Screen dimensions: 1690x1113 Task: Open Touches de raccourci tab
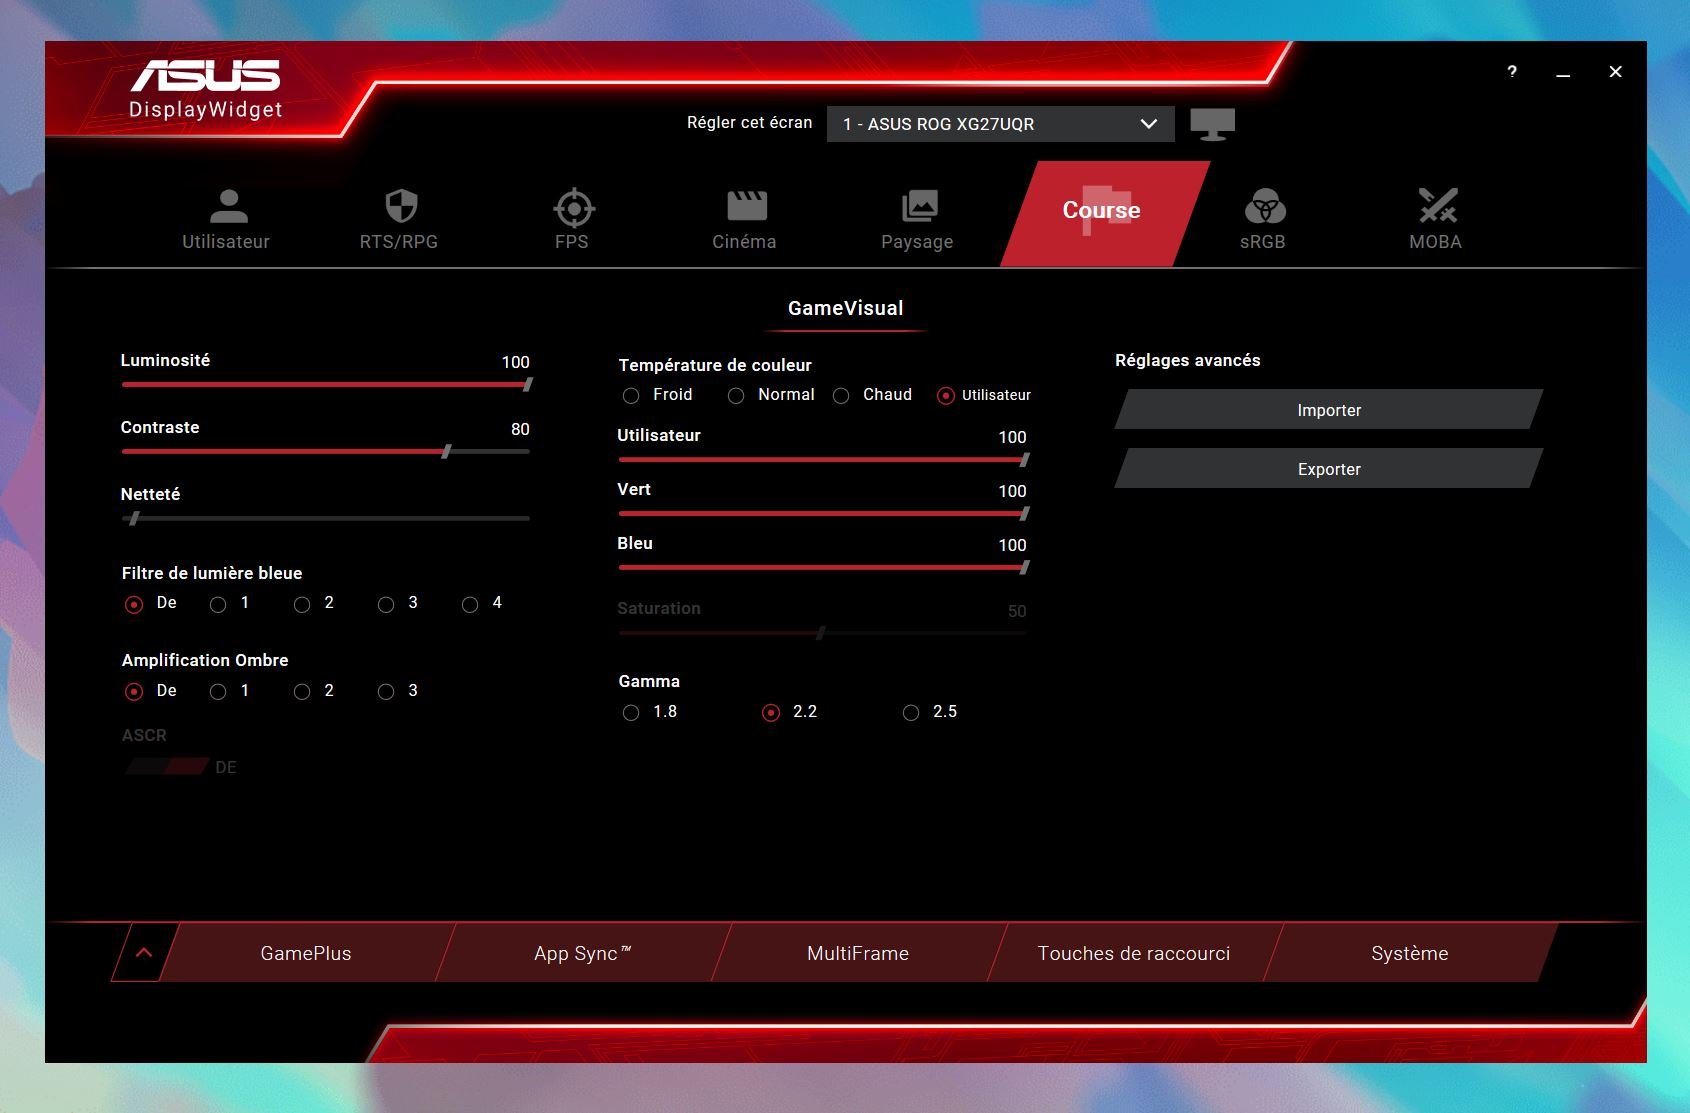coord(1134,954)
